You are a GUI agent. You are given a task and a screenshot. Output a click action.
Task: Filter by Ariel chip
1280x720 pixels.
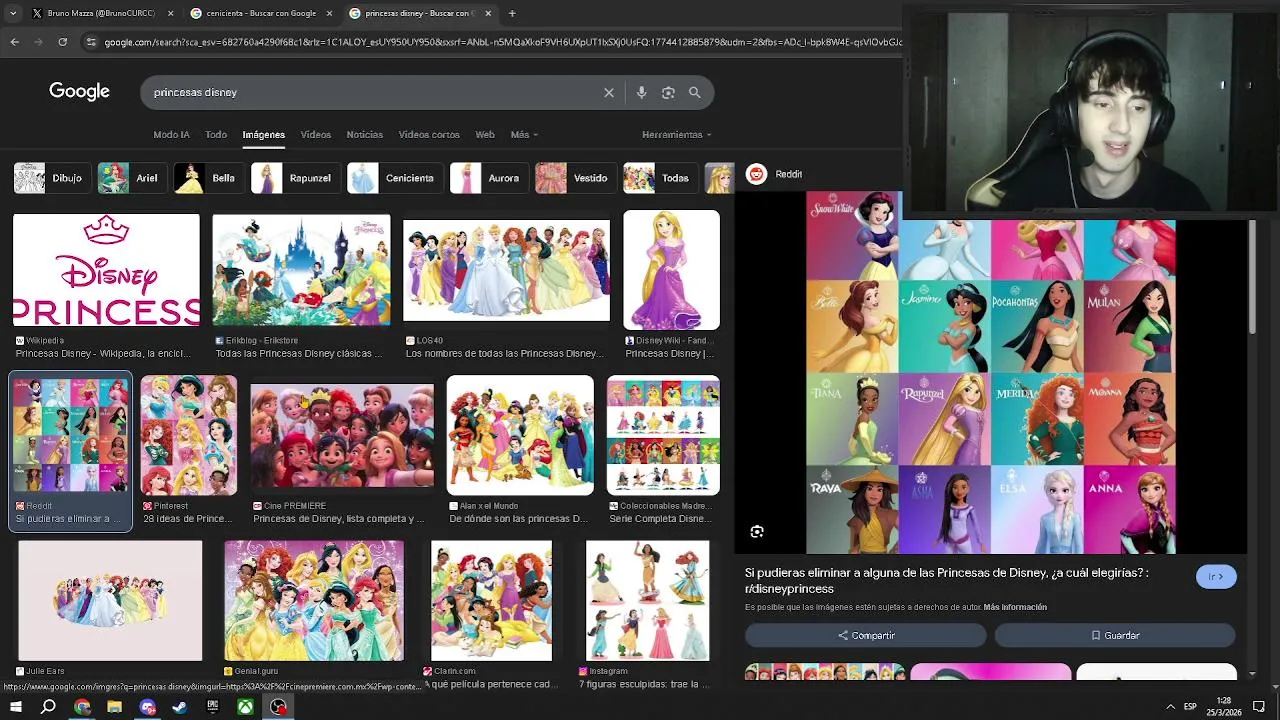(x=131, y=178)
